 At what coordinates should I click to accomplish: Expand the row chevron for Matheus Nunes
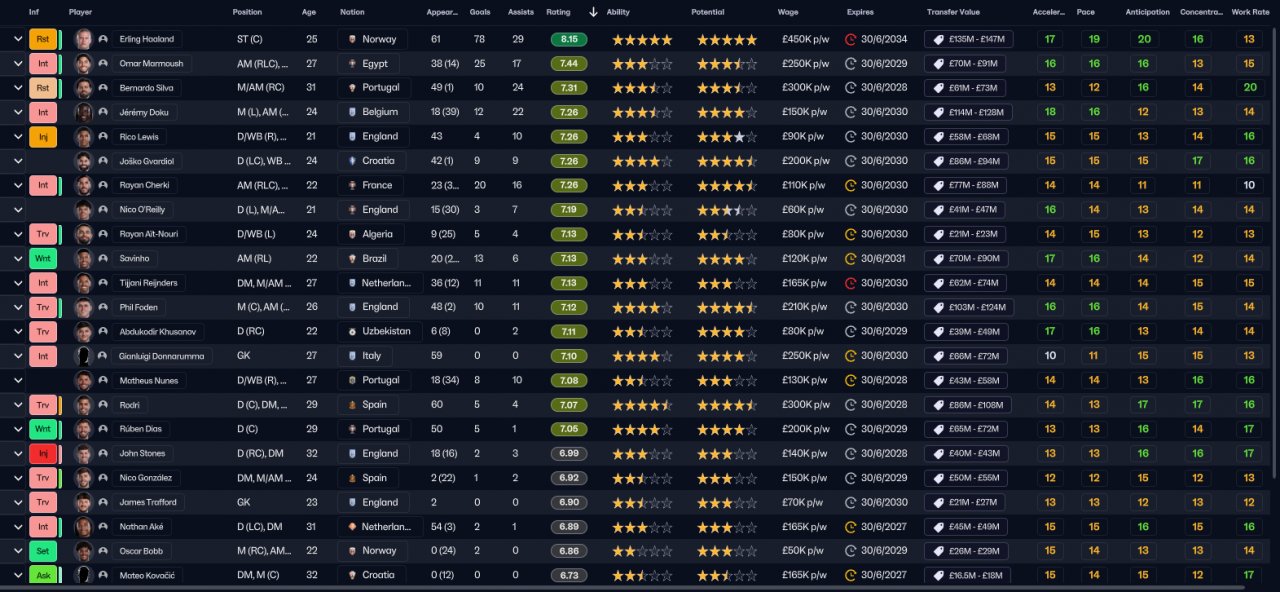click(17, 380)
